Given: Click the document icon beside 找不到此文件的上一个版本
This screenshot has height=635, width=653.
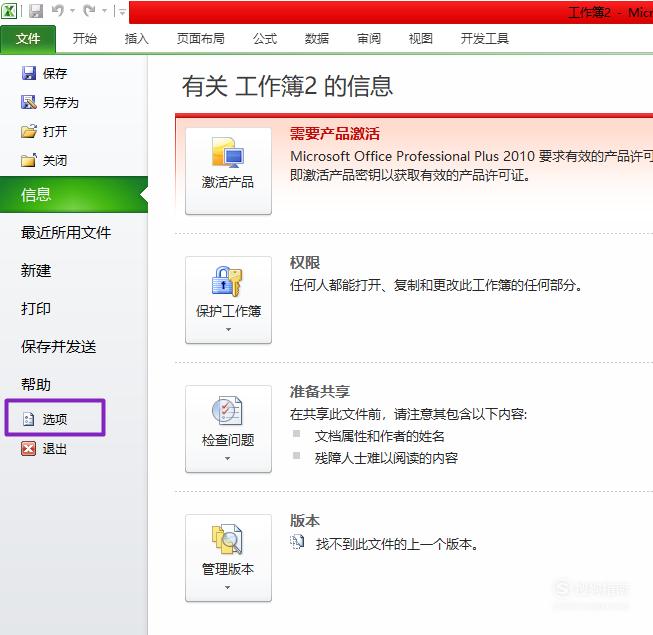Looking at the screenshot, I should [297, 542].
